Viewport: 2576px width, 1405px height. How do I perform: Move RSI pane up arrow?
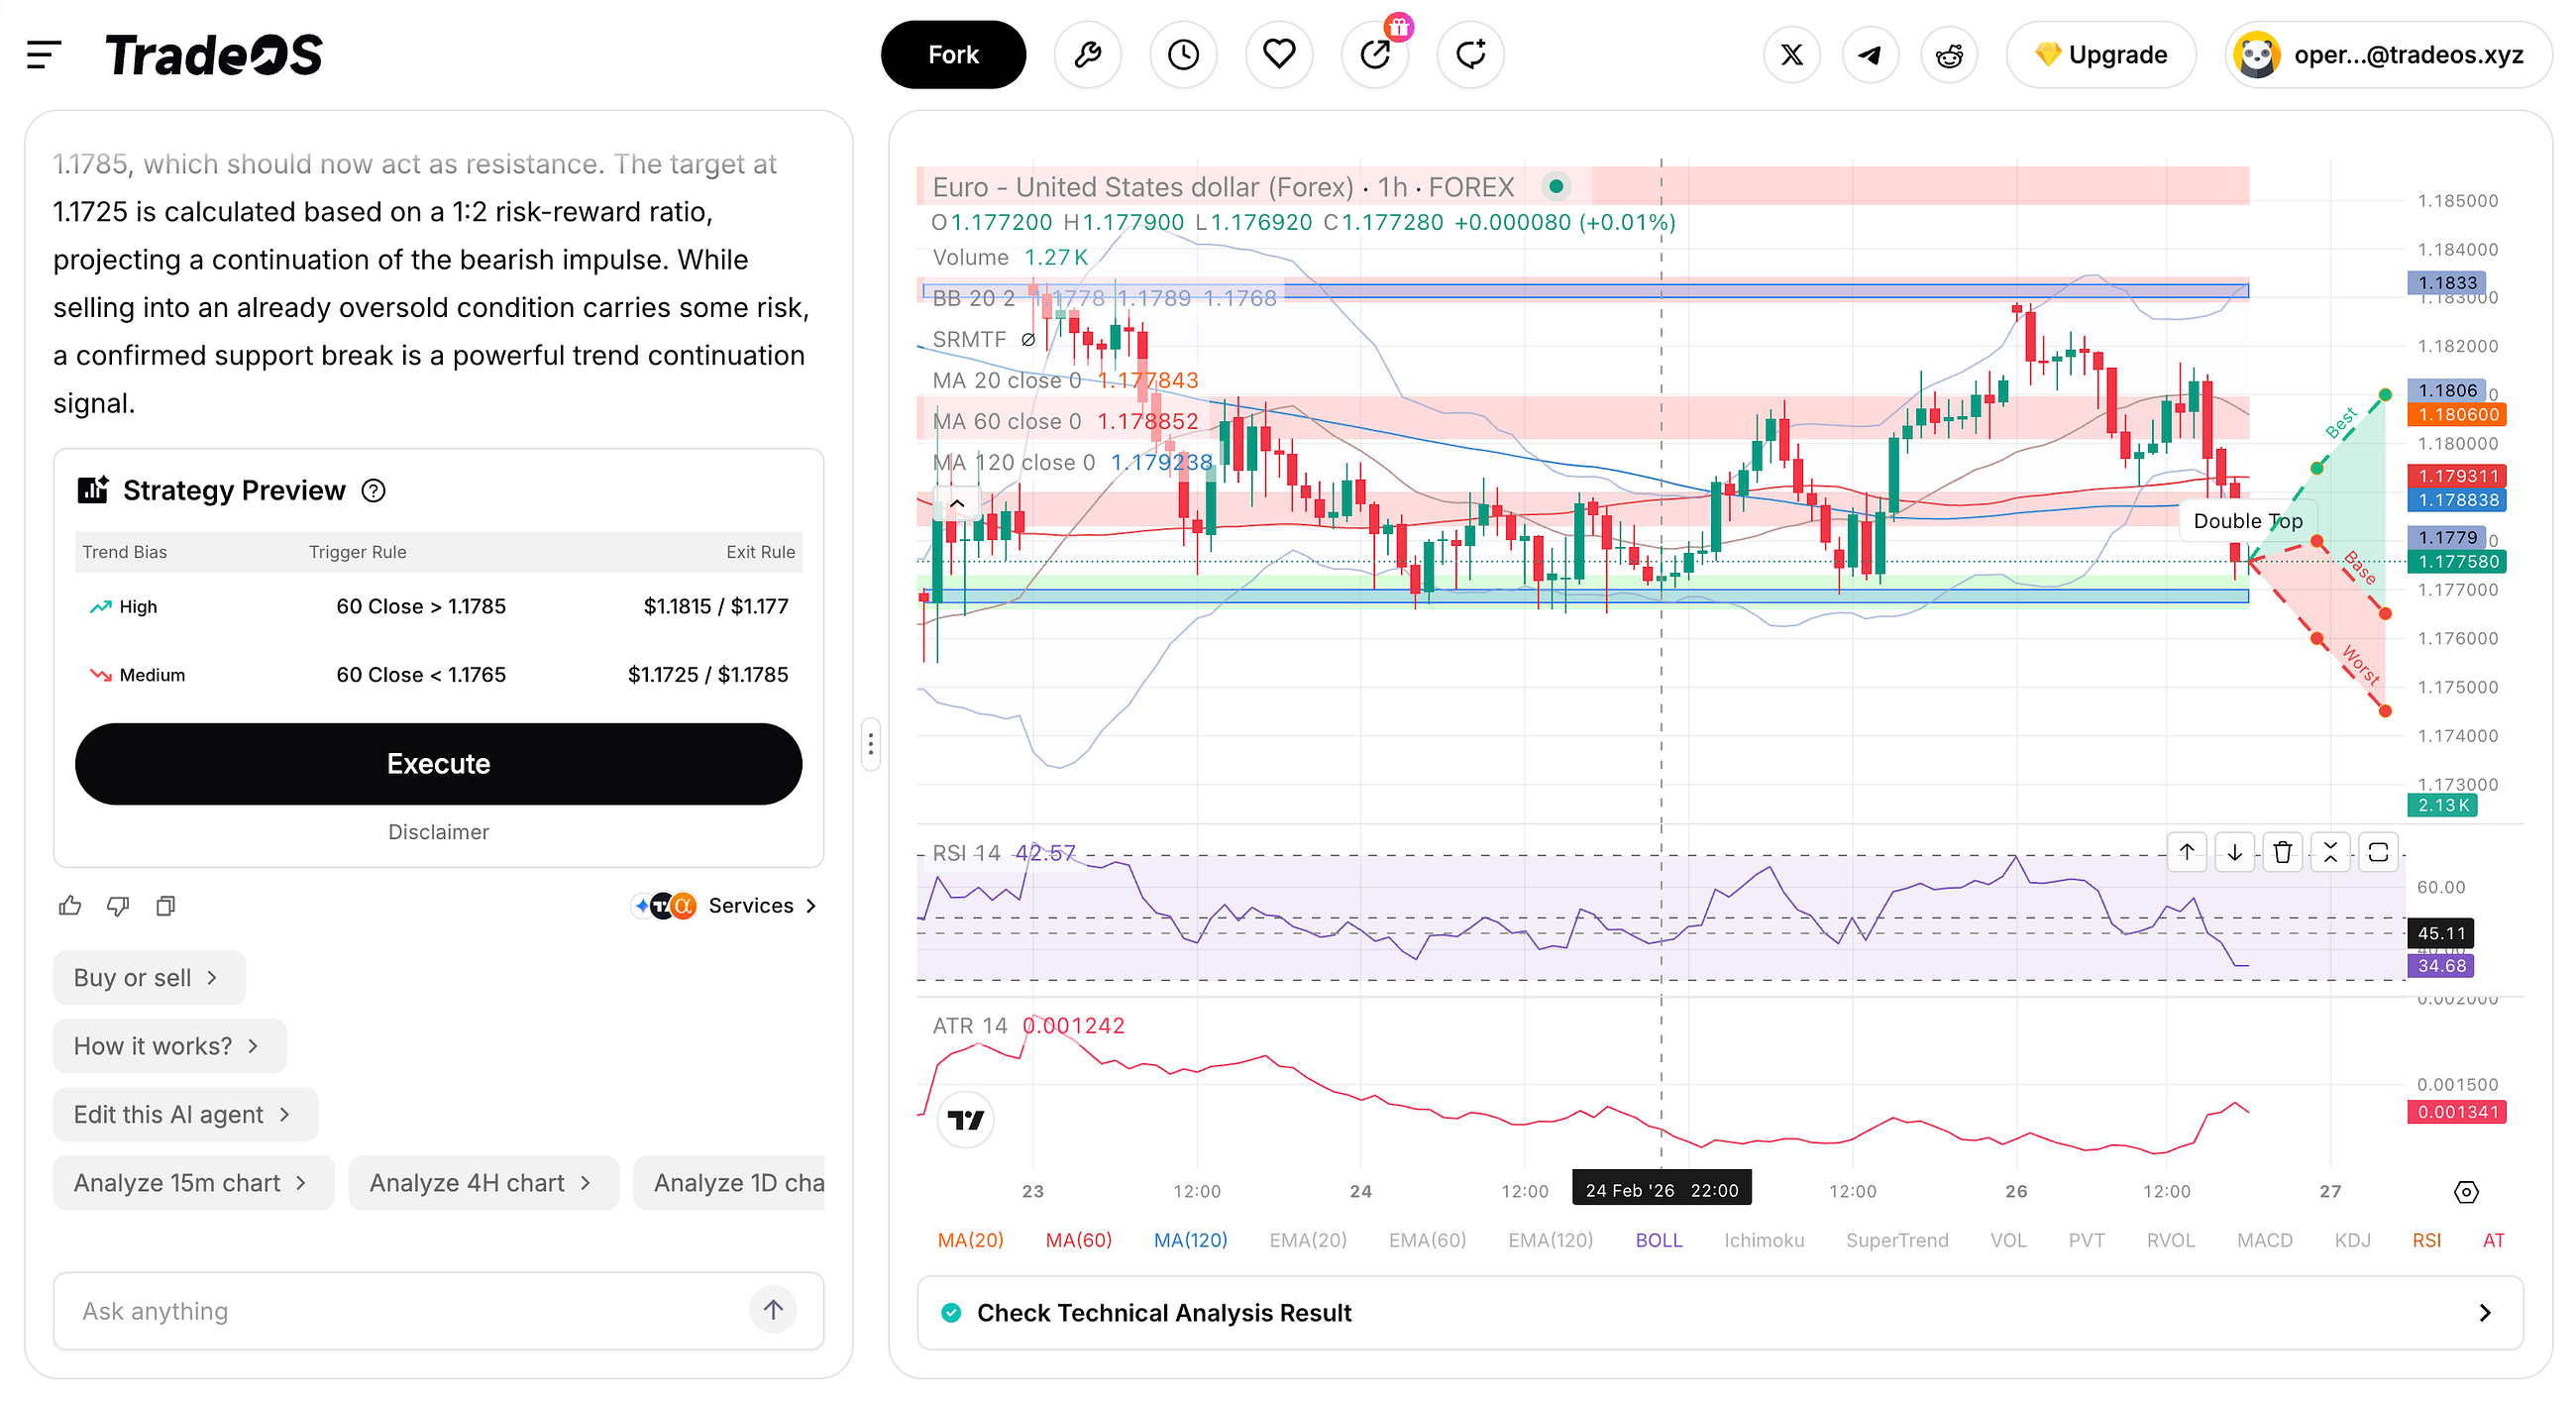(2186, 852)
